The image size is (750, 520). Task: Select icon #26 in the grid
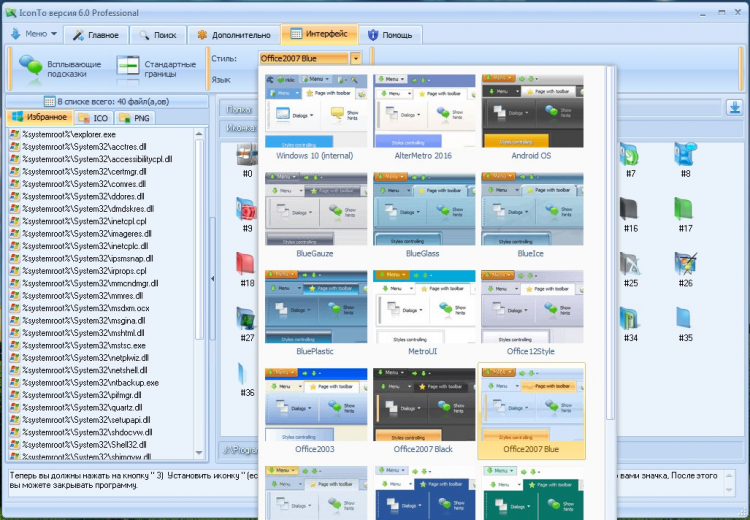coord(685,269)
